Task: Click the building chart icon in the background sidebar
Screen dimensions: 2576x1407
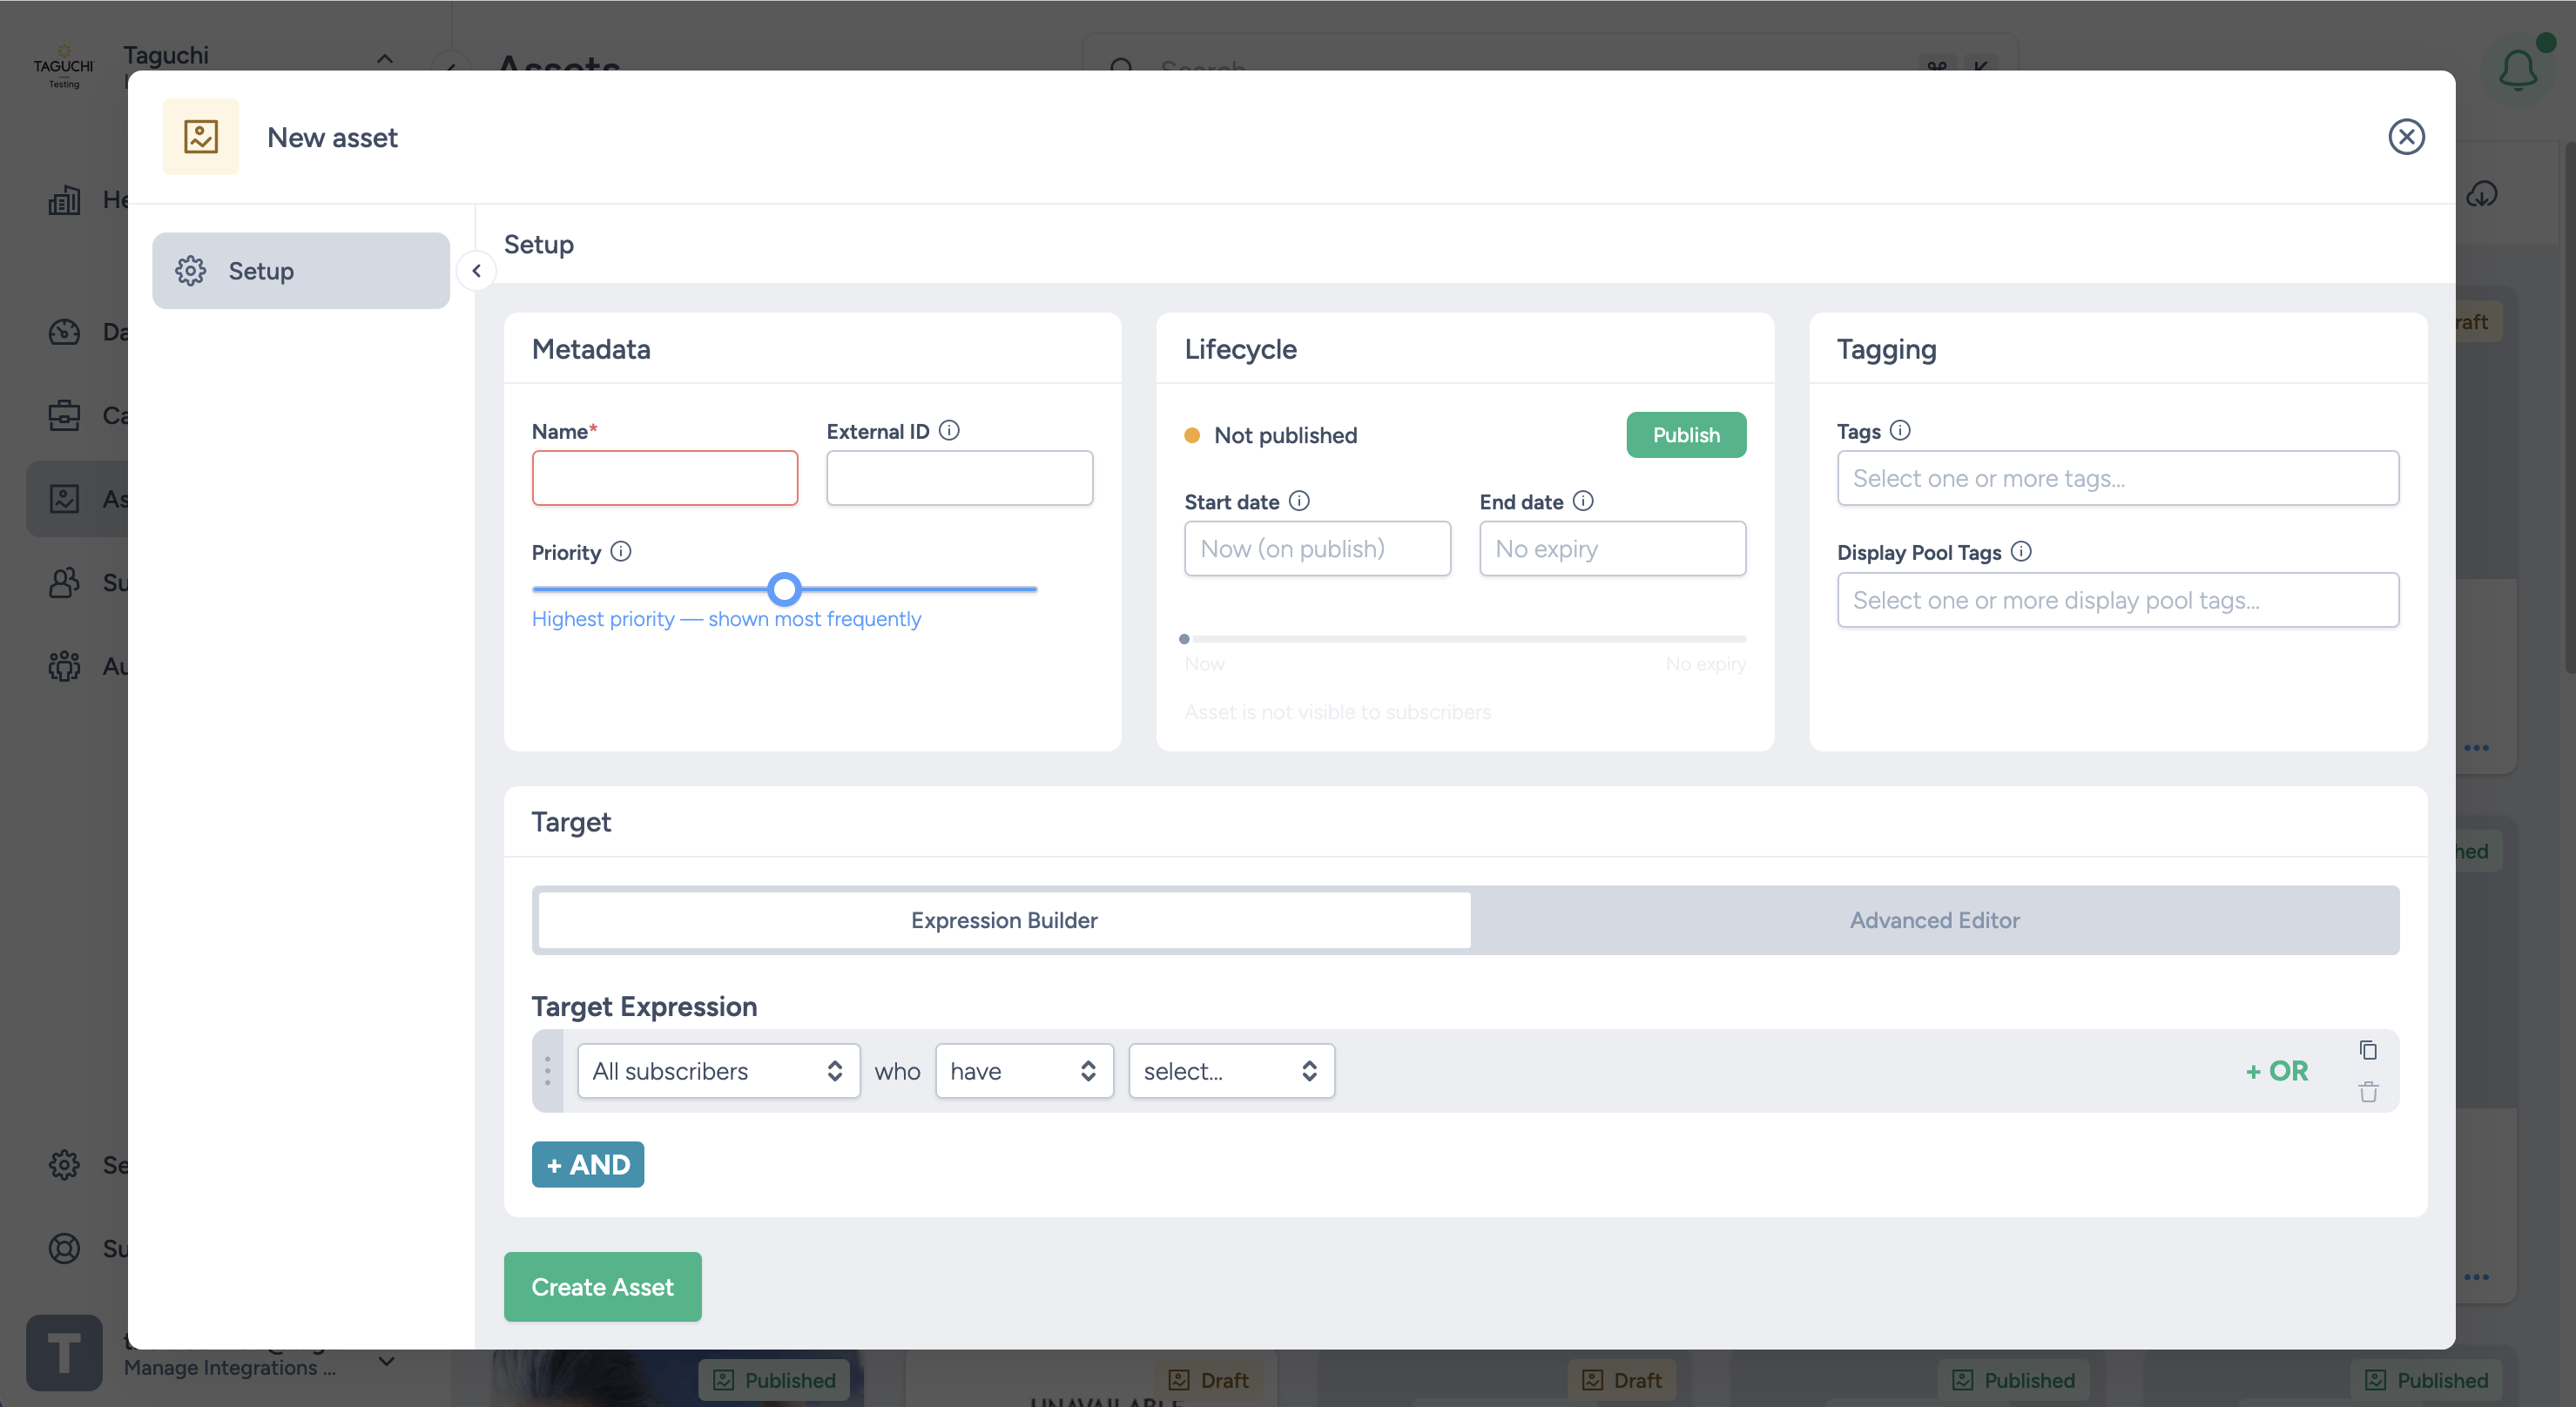Action: [65, 200]
